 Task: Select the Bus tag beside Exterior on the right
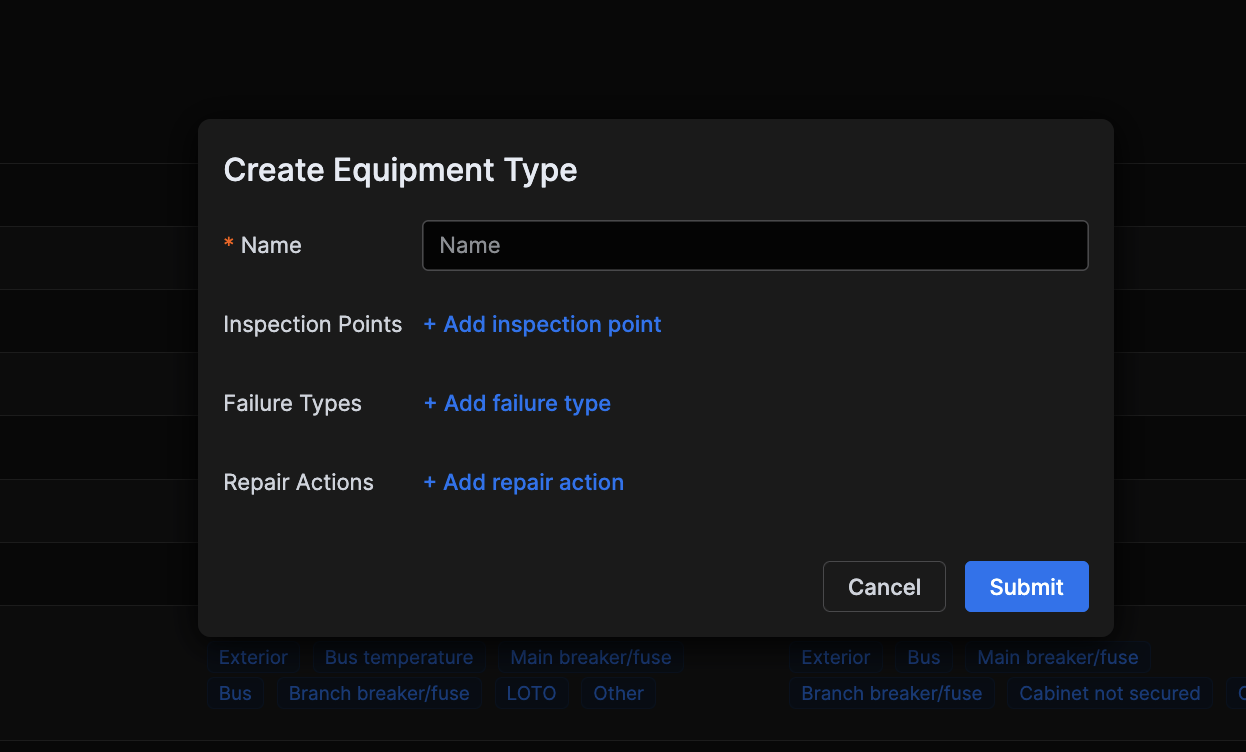point(923,657)
